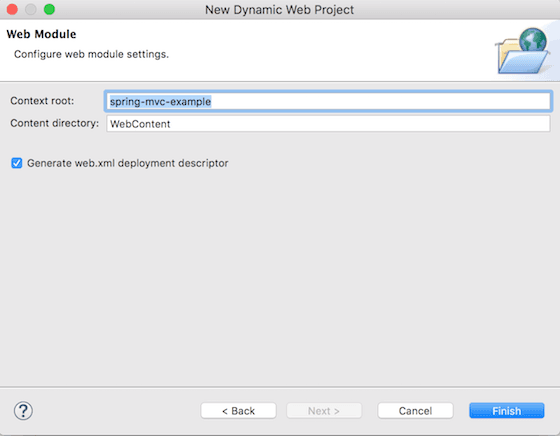
Task: Click the globe folder wizard banner icon
Action: pos(523,50)
